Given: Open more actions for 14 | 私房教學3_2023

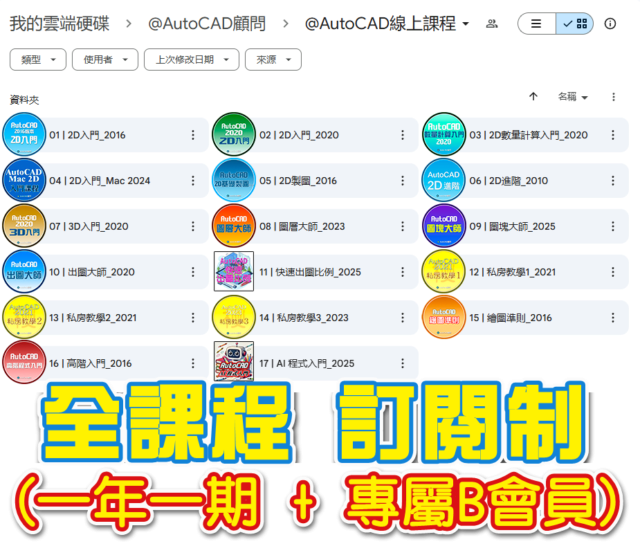Looking at the screenshot, I should 403,318.
